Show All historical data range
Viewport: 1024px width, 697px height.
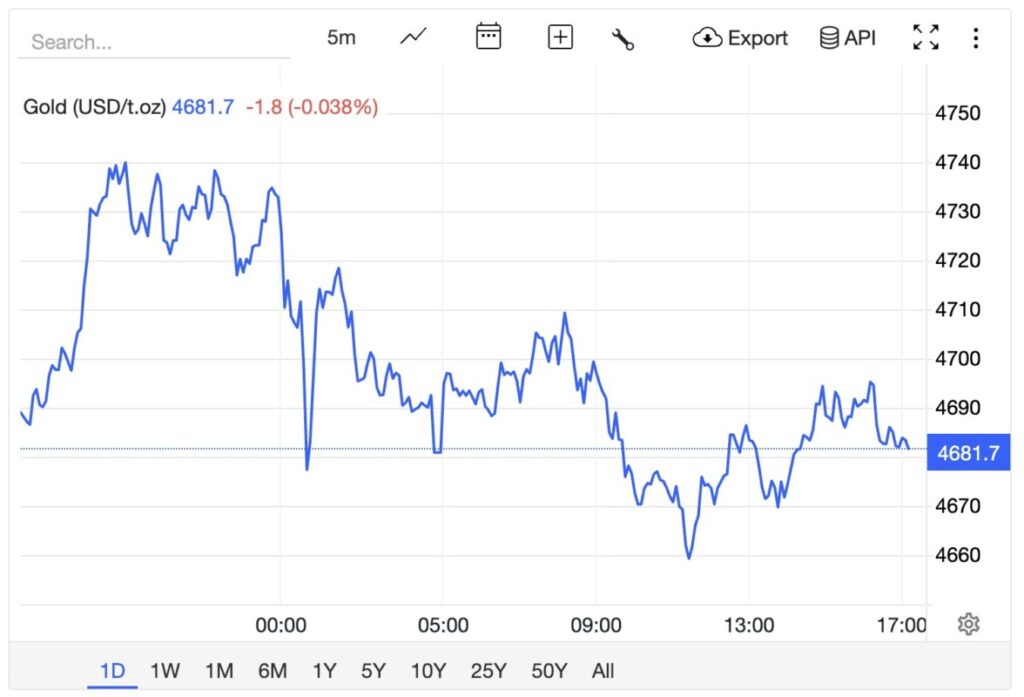pos(603,670)
